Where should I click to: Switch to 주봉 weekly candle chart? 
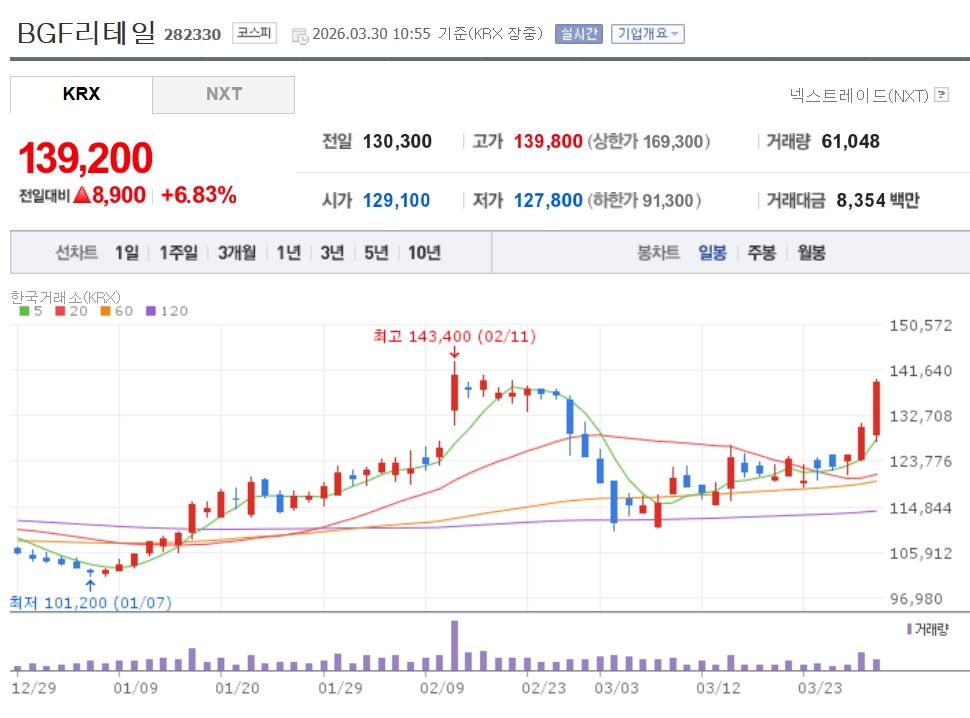(x=761, y=253)
